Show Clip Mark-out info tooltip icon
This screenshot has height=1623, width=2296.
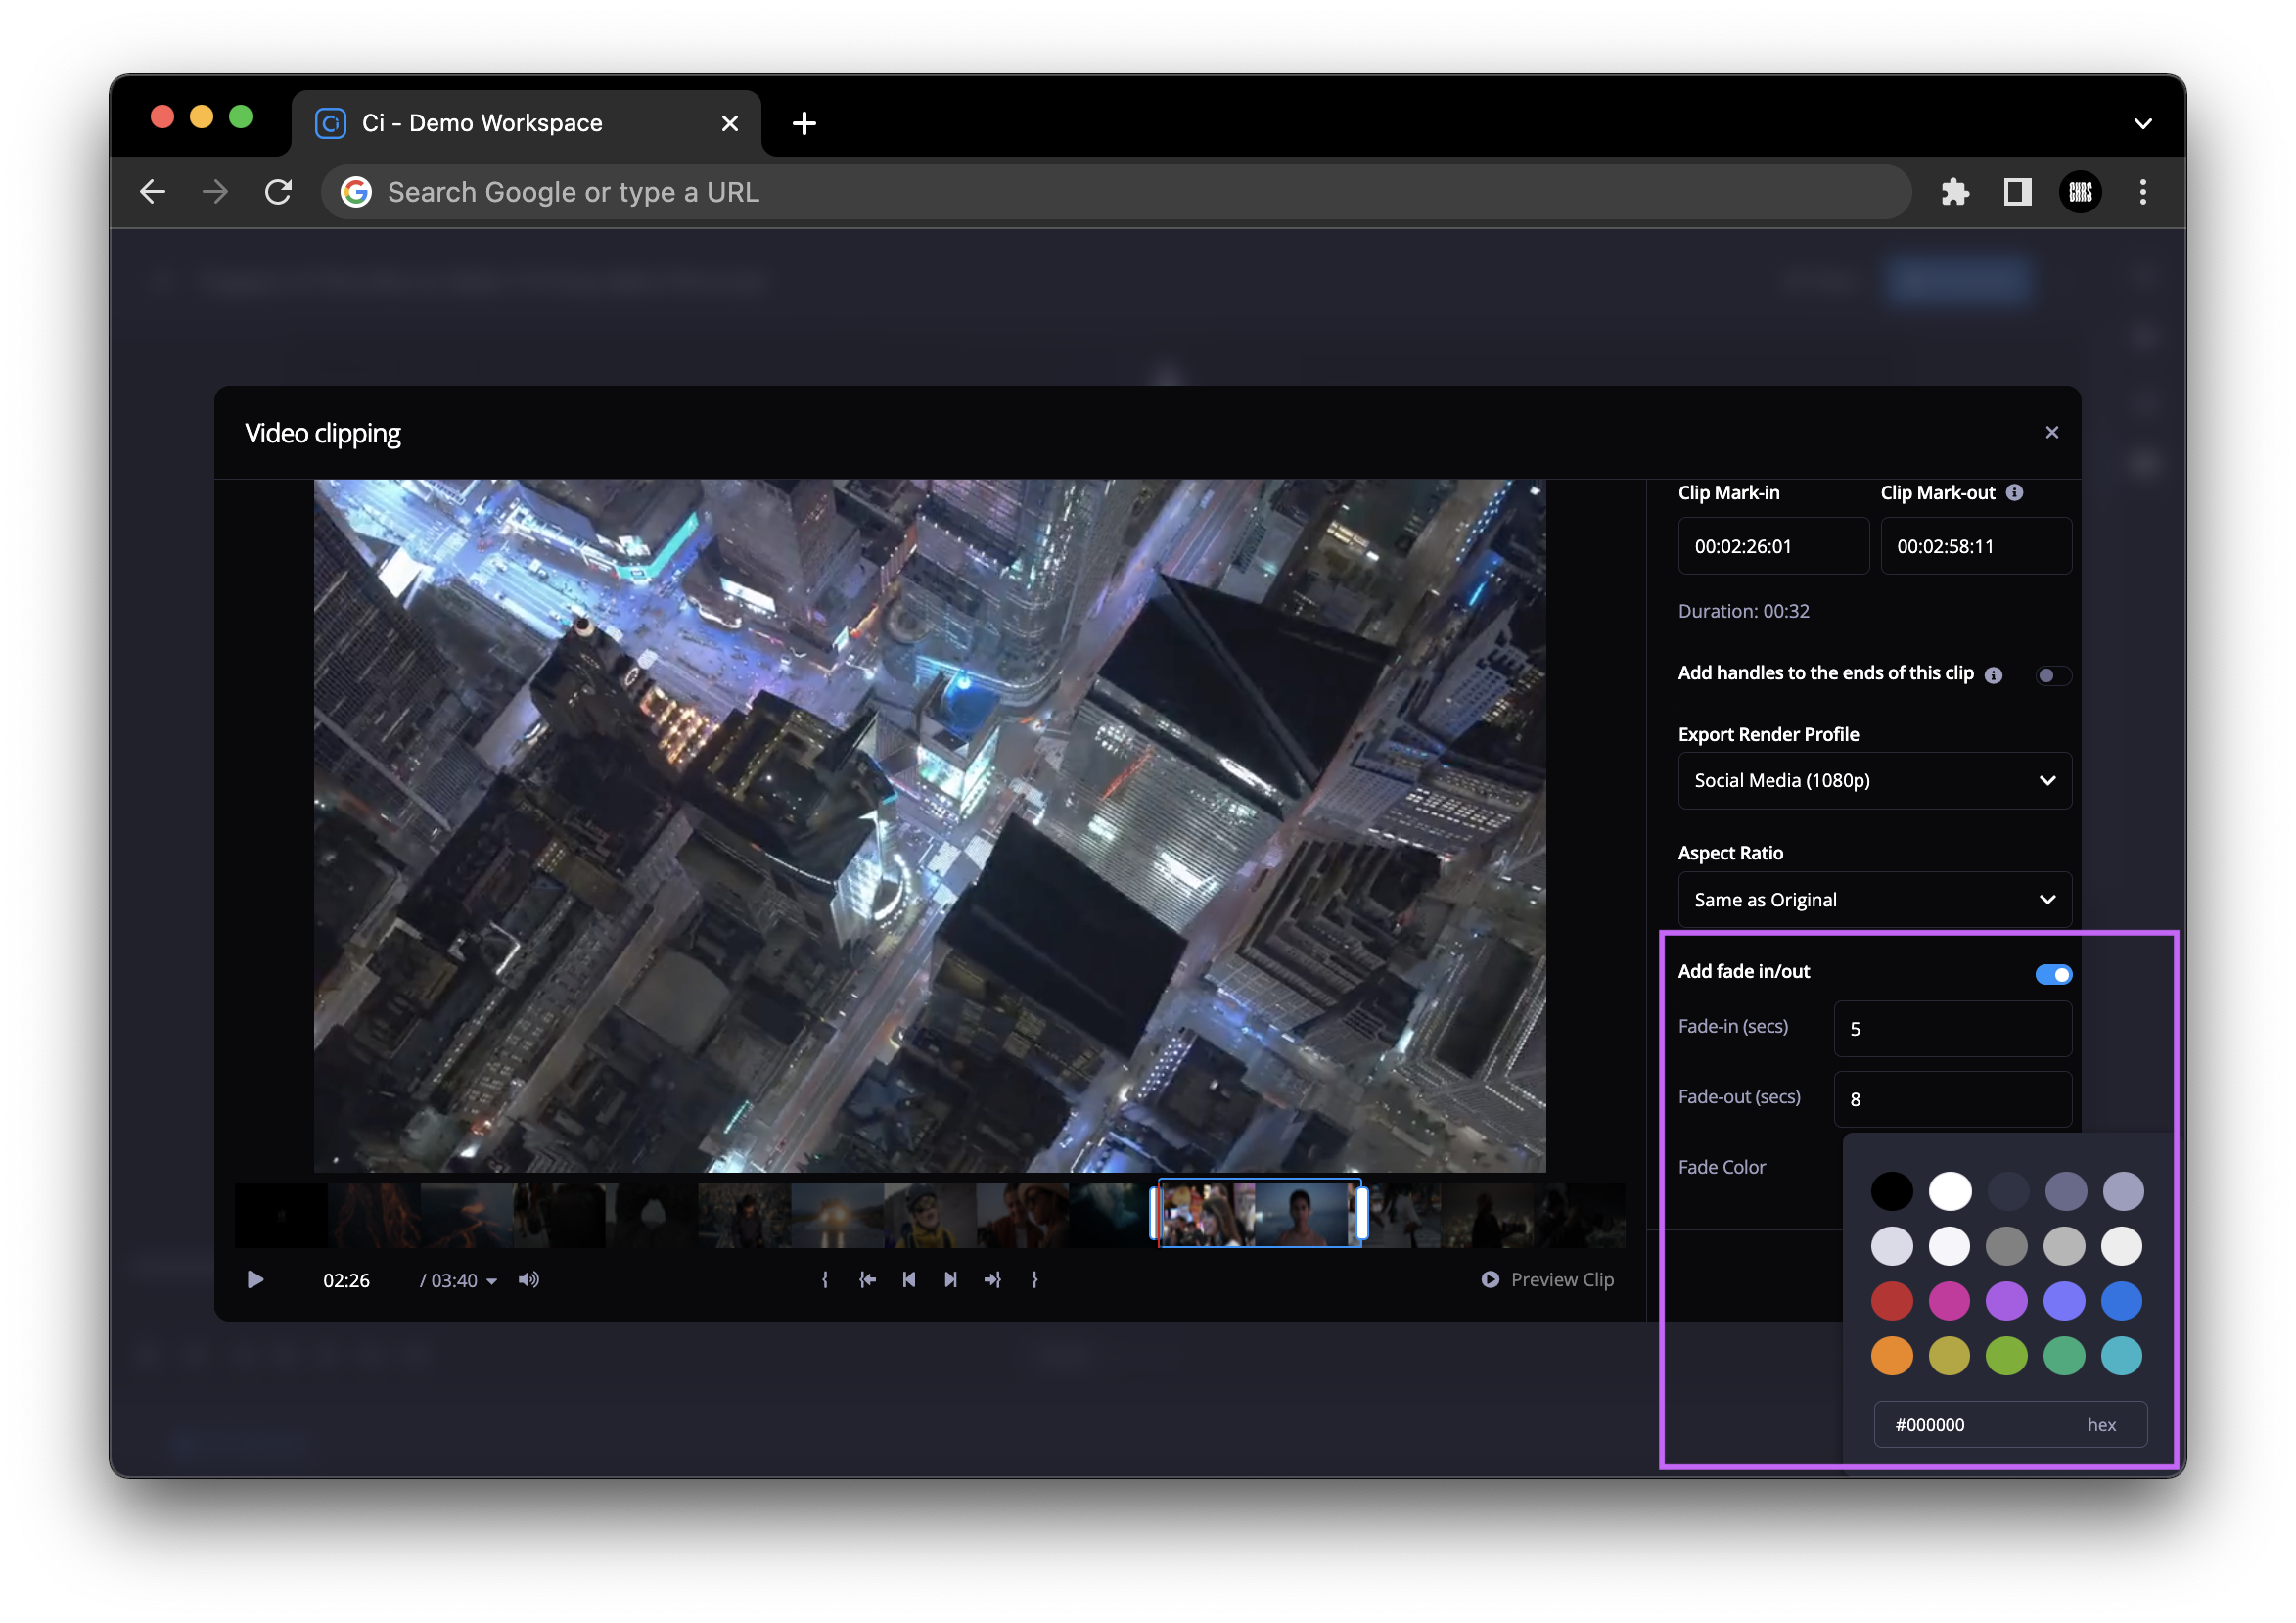pos(2015,492)
